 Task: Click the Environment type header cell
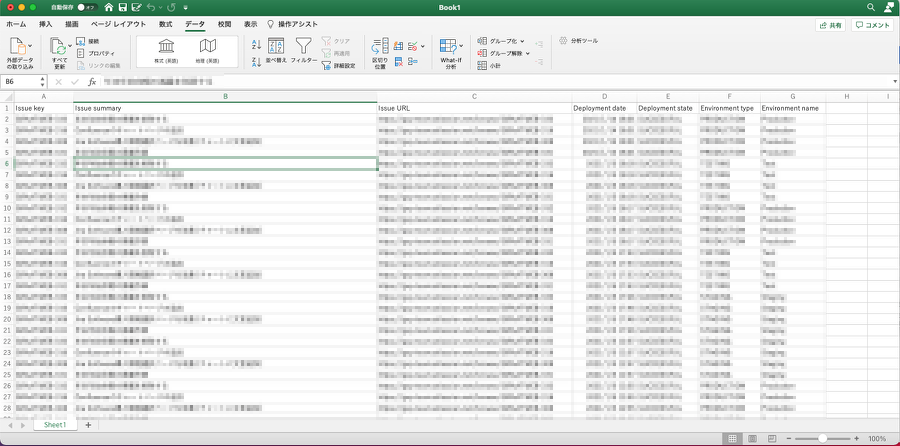click(729, 108)
